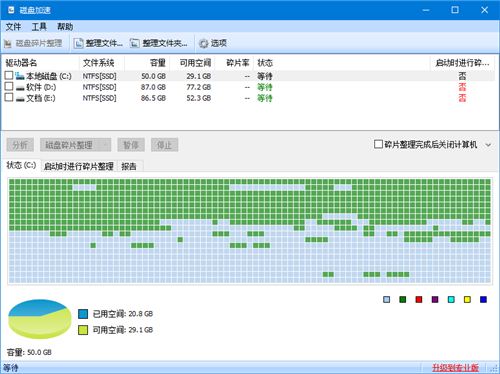Open the 工具 menu
Image resolution: width=500 pixels, height=374 pixels.
(39, 27)
